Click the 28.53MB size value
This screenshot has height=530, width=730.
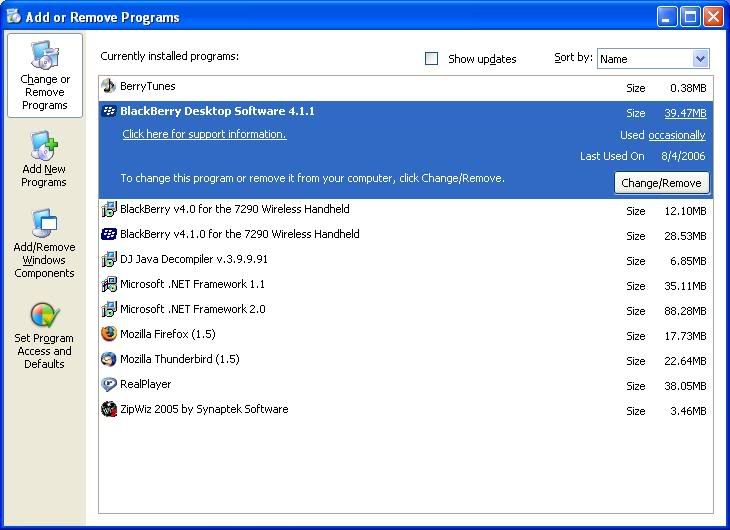point(685,236)
